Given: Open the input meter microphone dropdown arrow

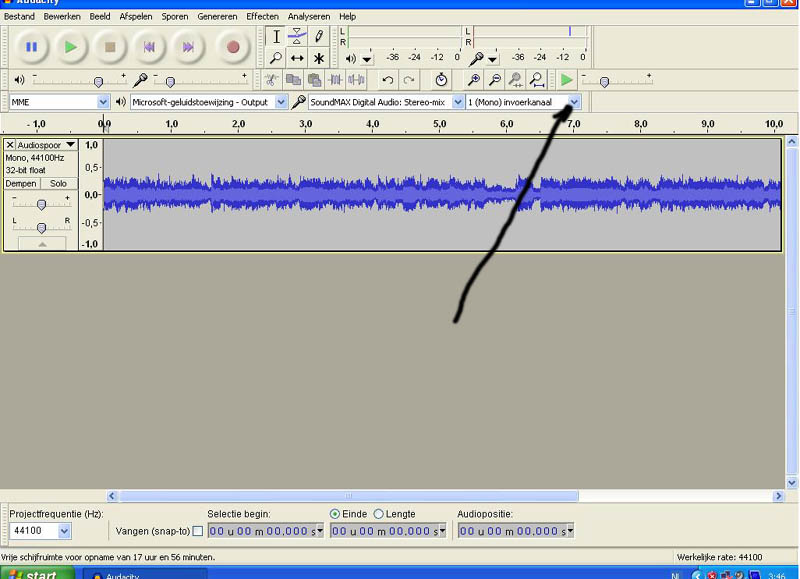Looking at the screenshot, I should click(x=492, y=60).
